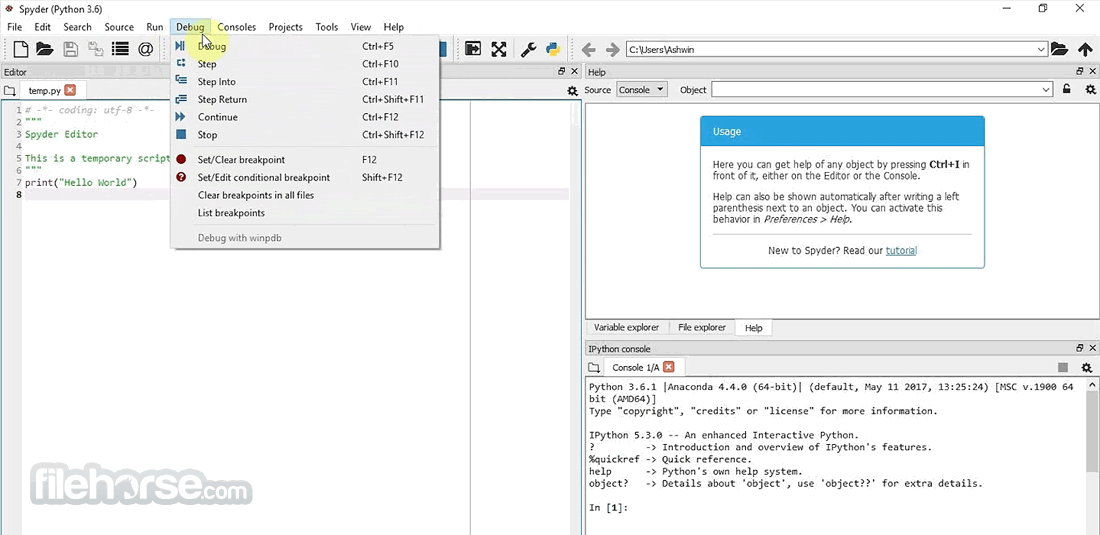The width and height of the screenshot is (1100, 535).
Task: Close the Help pane
Action: coord(1092,72)
